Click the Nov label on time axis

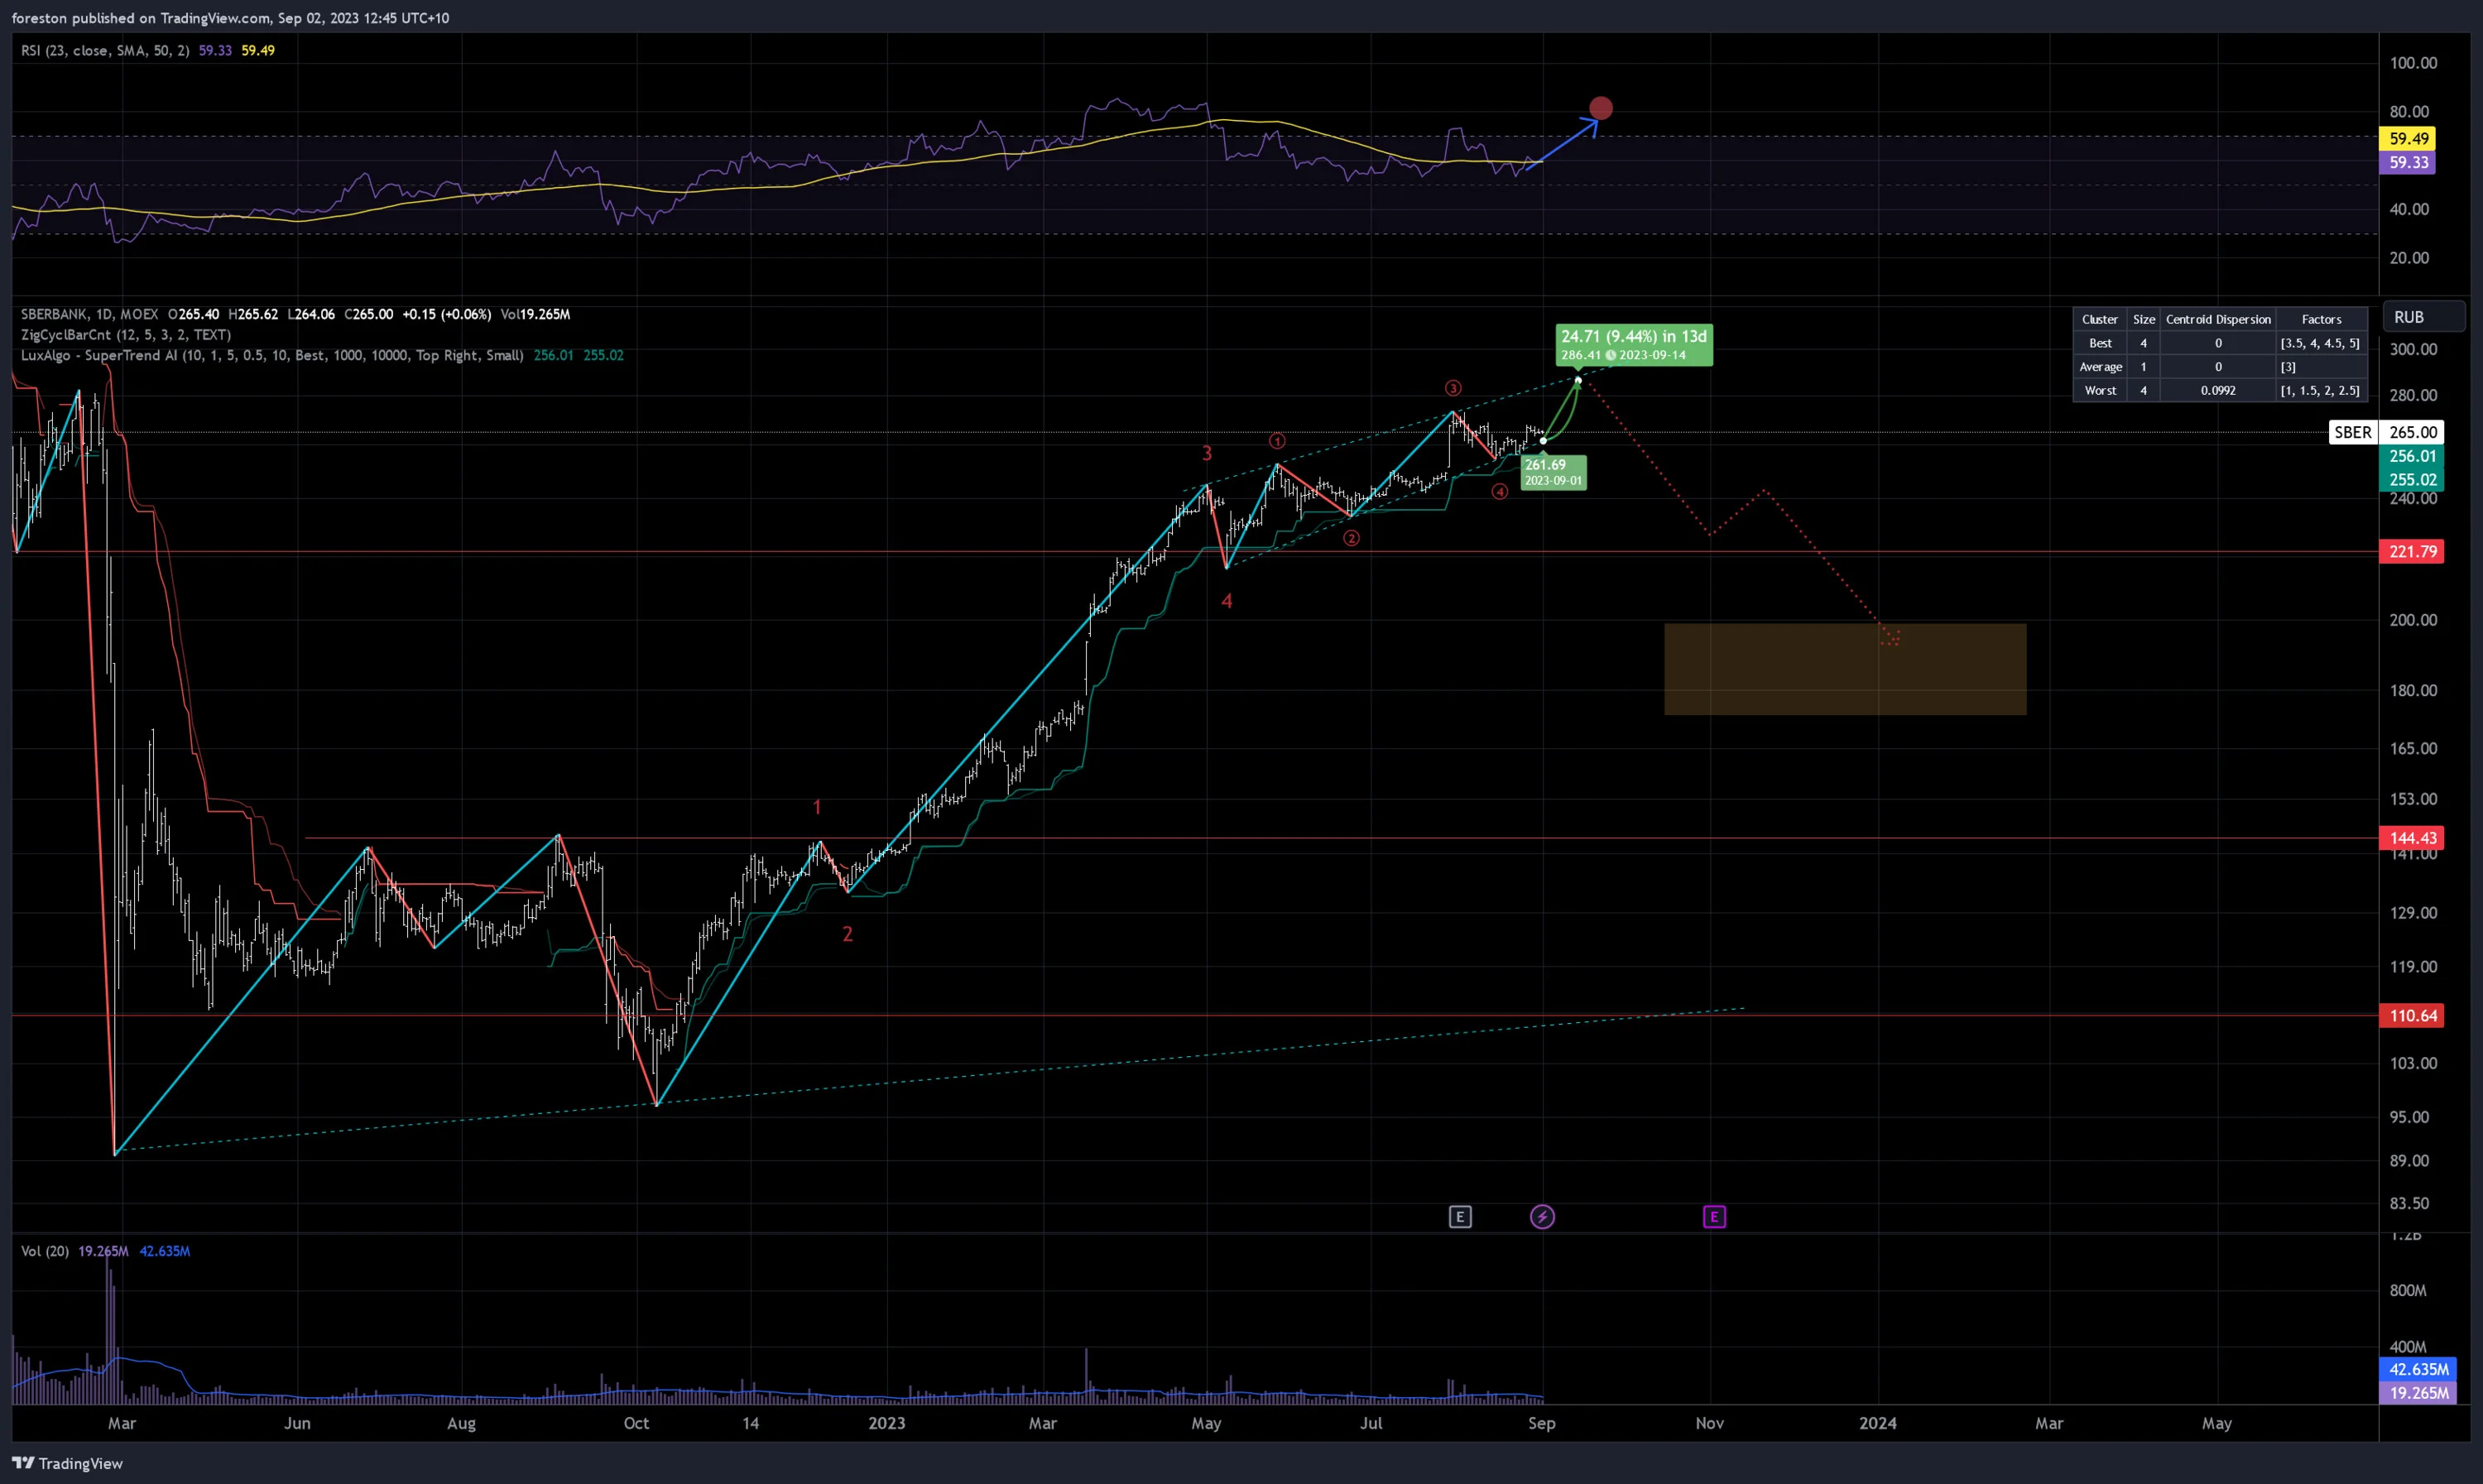point(1709,1423)
